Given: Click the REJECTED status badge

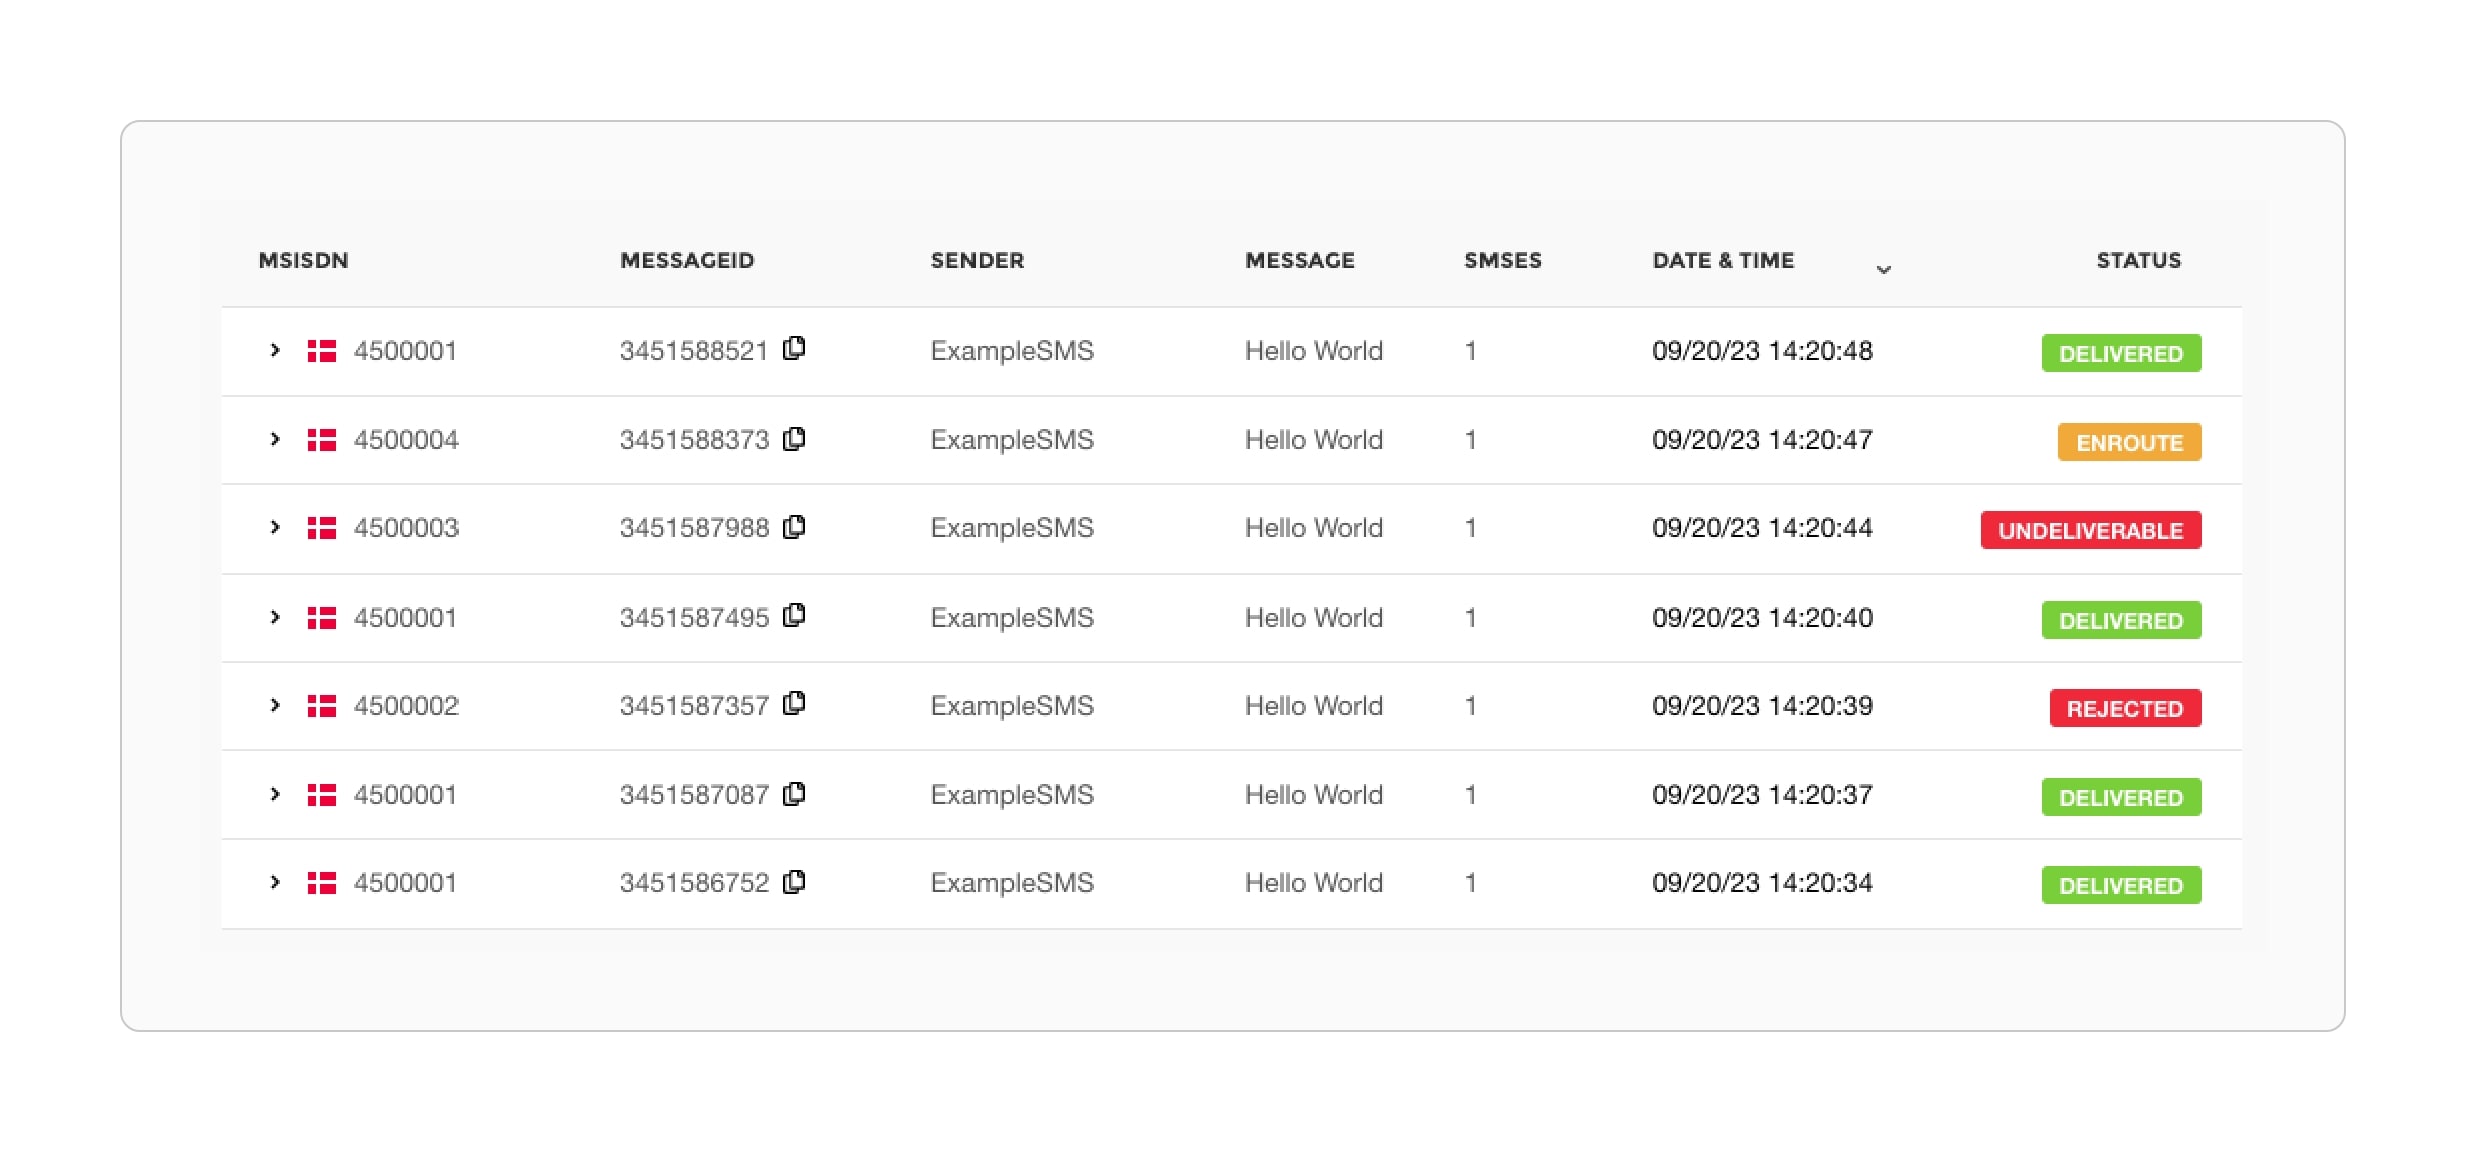Looking at the screenshot, I should [2124, 707].
